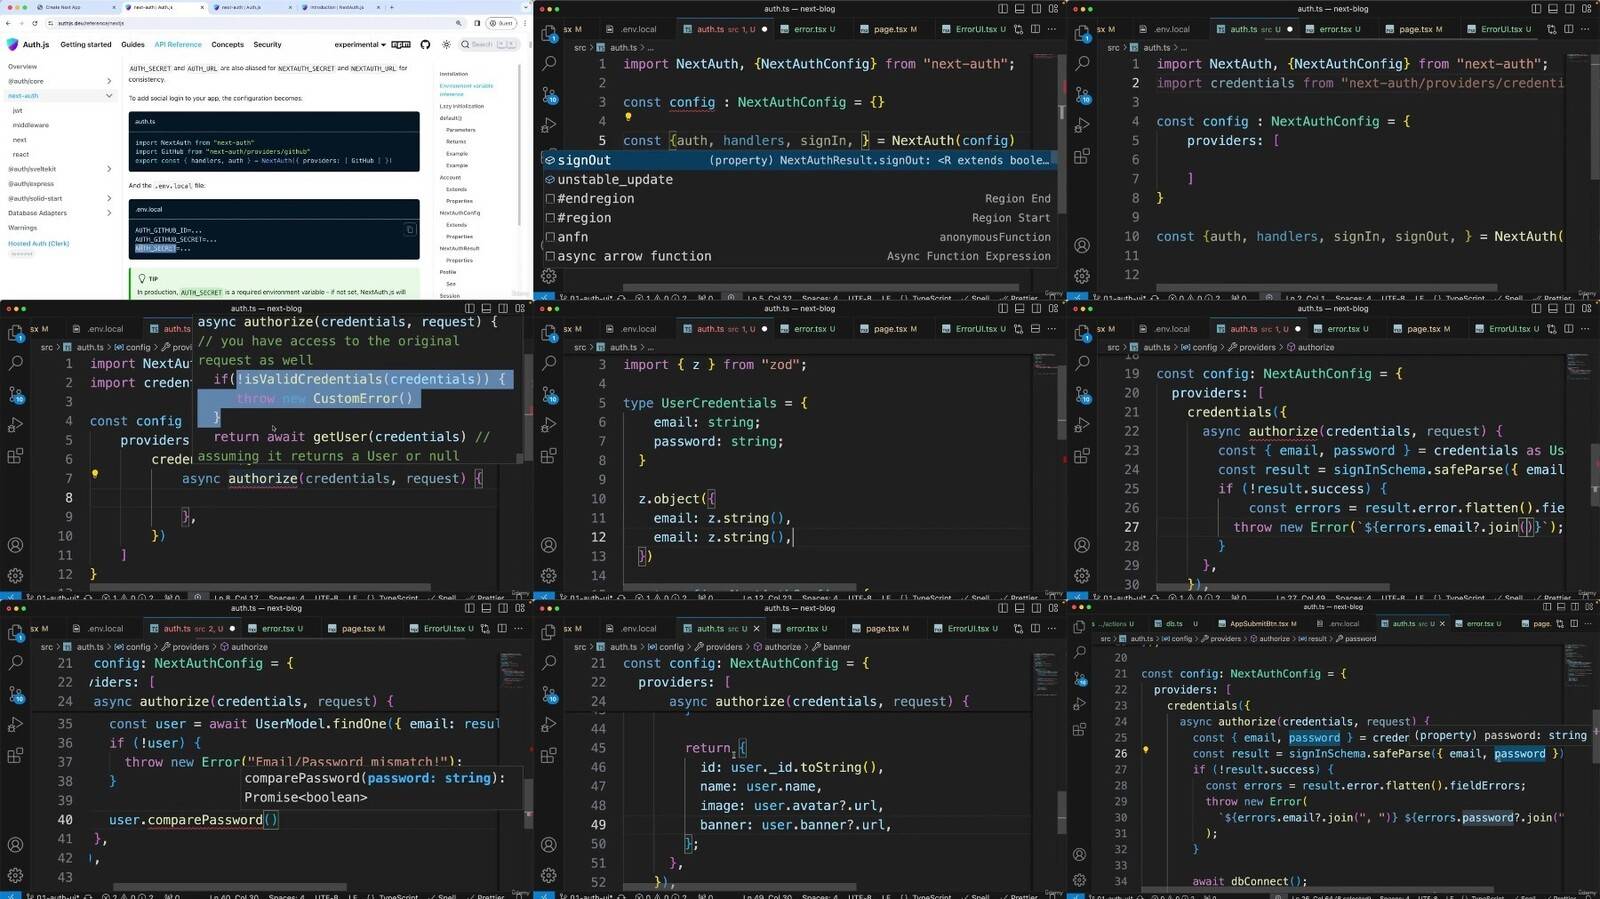Open More Actions menu in signOut suggestion window

click(1052, 29)
